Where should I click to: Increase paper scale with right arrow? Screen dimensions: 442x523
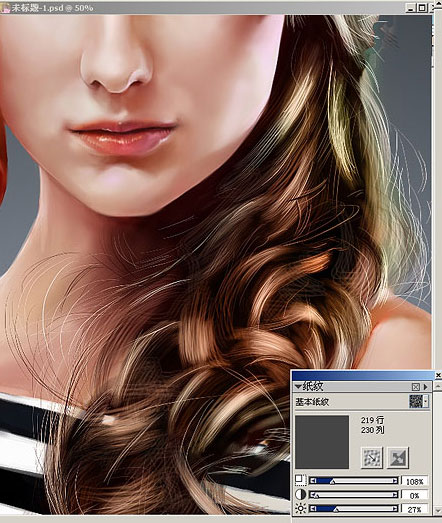[x=395, y=481]
